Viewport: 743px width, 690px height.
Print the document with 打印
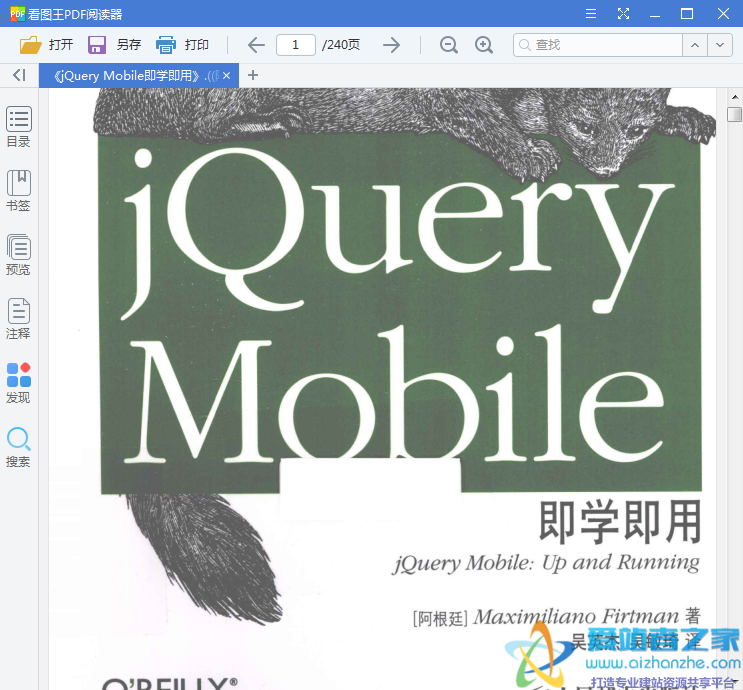pos(182,45)
